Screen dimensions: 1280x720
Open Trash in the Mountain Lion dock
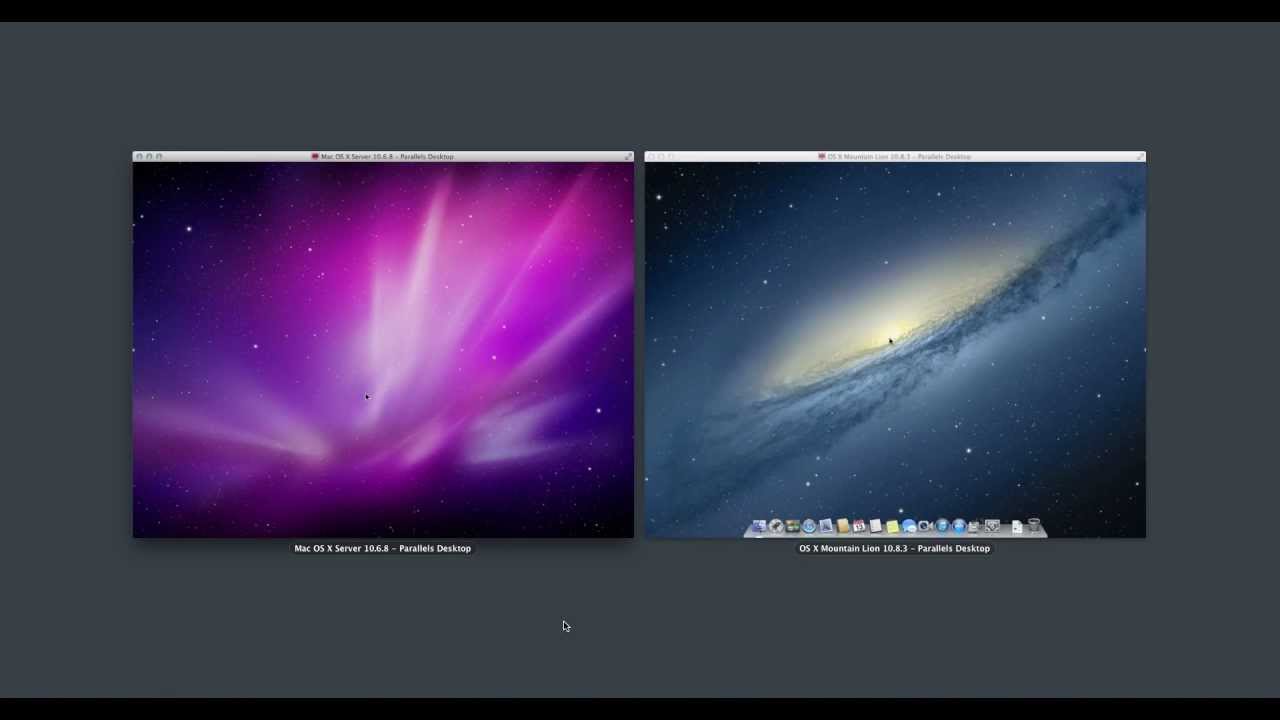click(x=1034, y=525)
